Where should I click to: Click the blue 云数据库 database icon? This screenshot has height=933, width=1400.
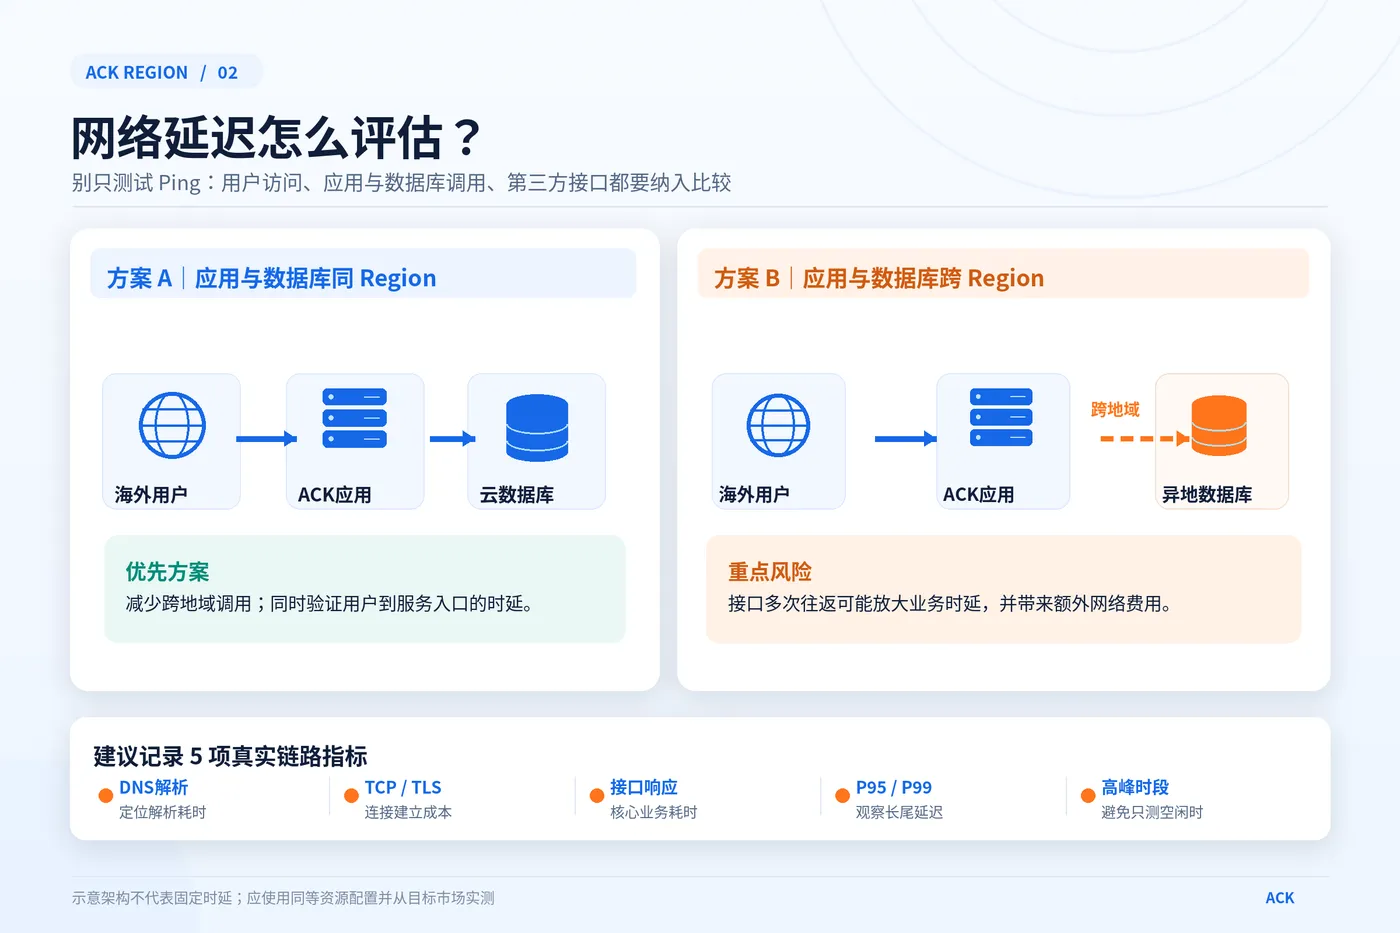(x=537, y=428)
